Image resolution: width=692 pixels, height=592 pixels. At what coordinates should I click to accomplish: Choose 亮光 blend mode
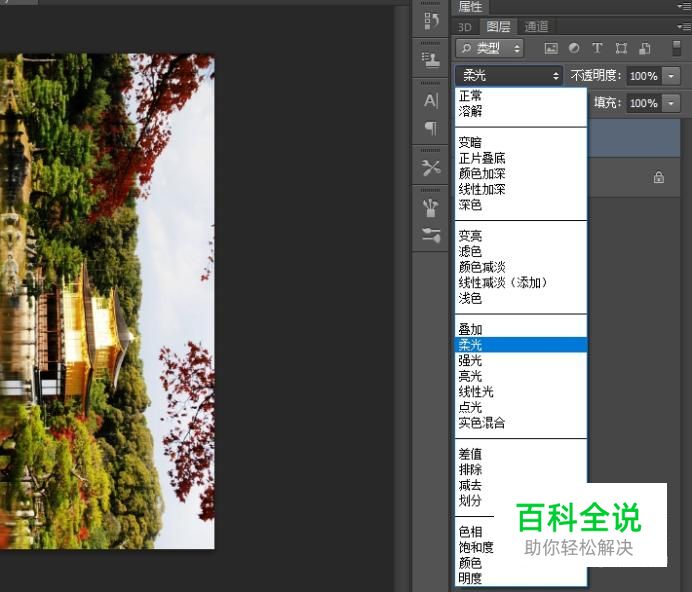tap(521, 376)
